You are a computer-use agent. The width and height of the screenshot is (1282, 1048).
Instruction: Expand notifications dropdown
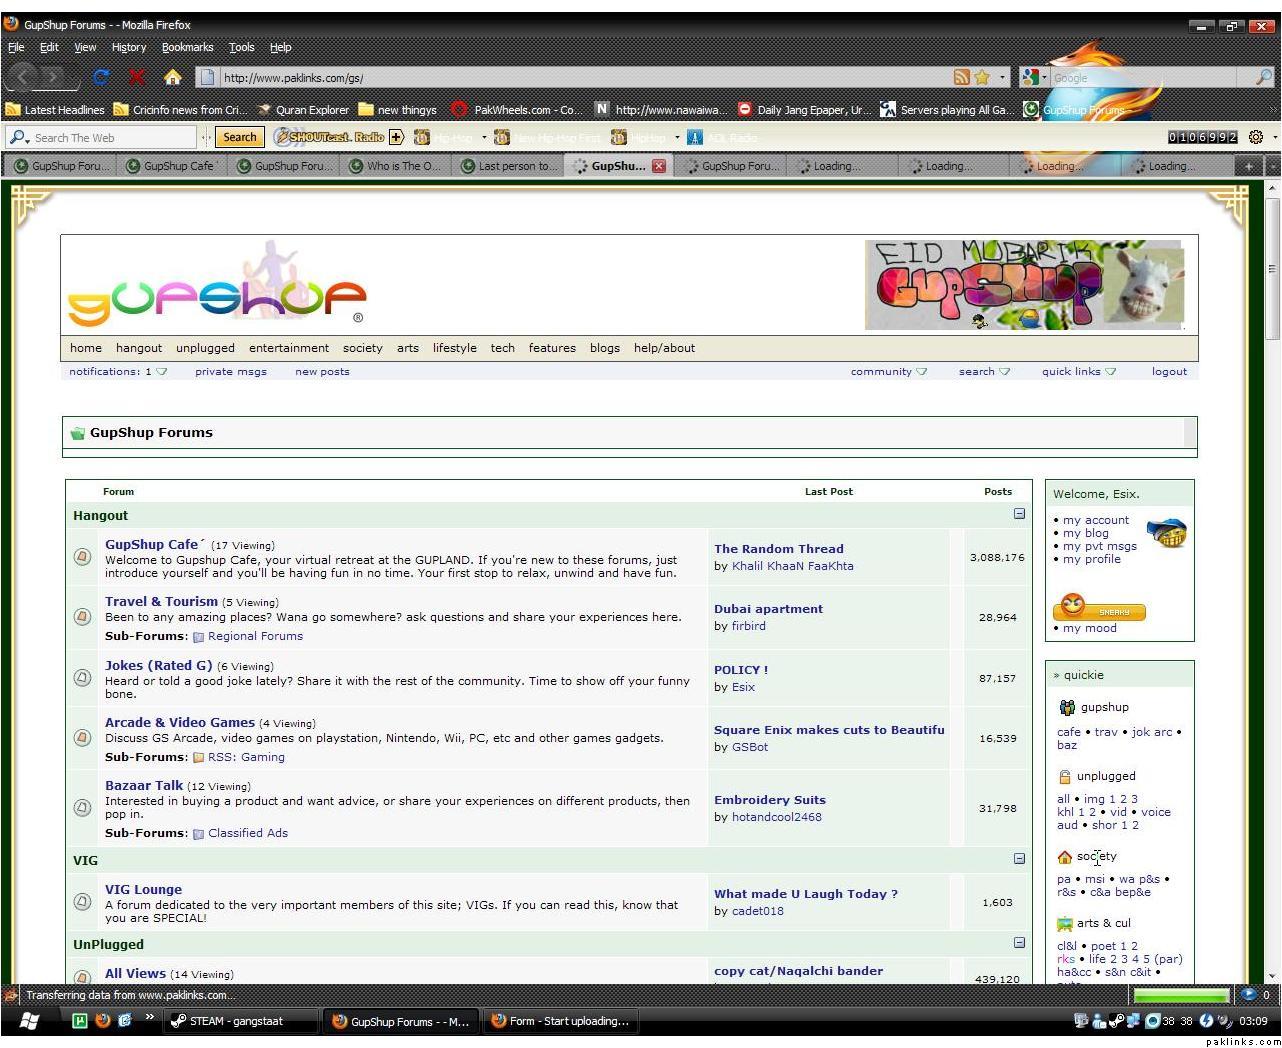tap(161, 372)
